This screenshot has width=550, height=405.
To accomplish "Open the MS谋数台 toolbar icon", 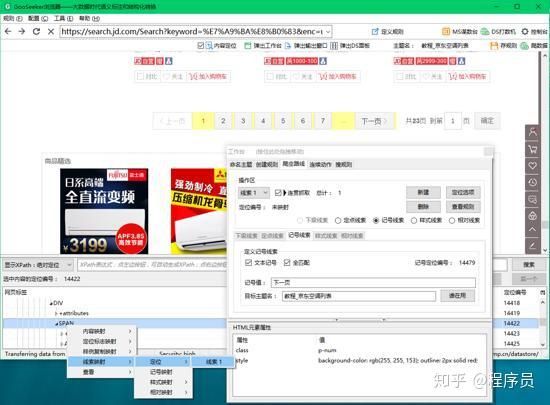I will tap(446, 32).
